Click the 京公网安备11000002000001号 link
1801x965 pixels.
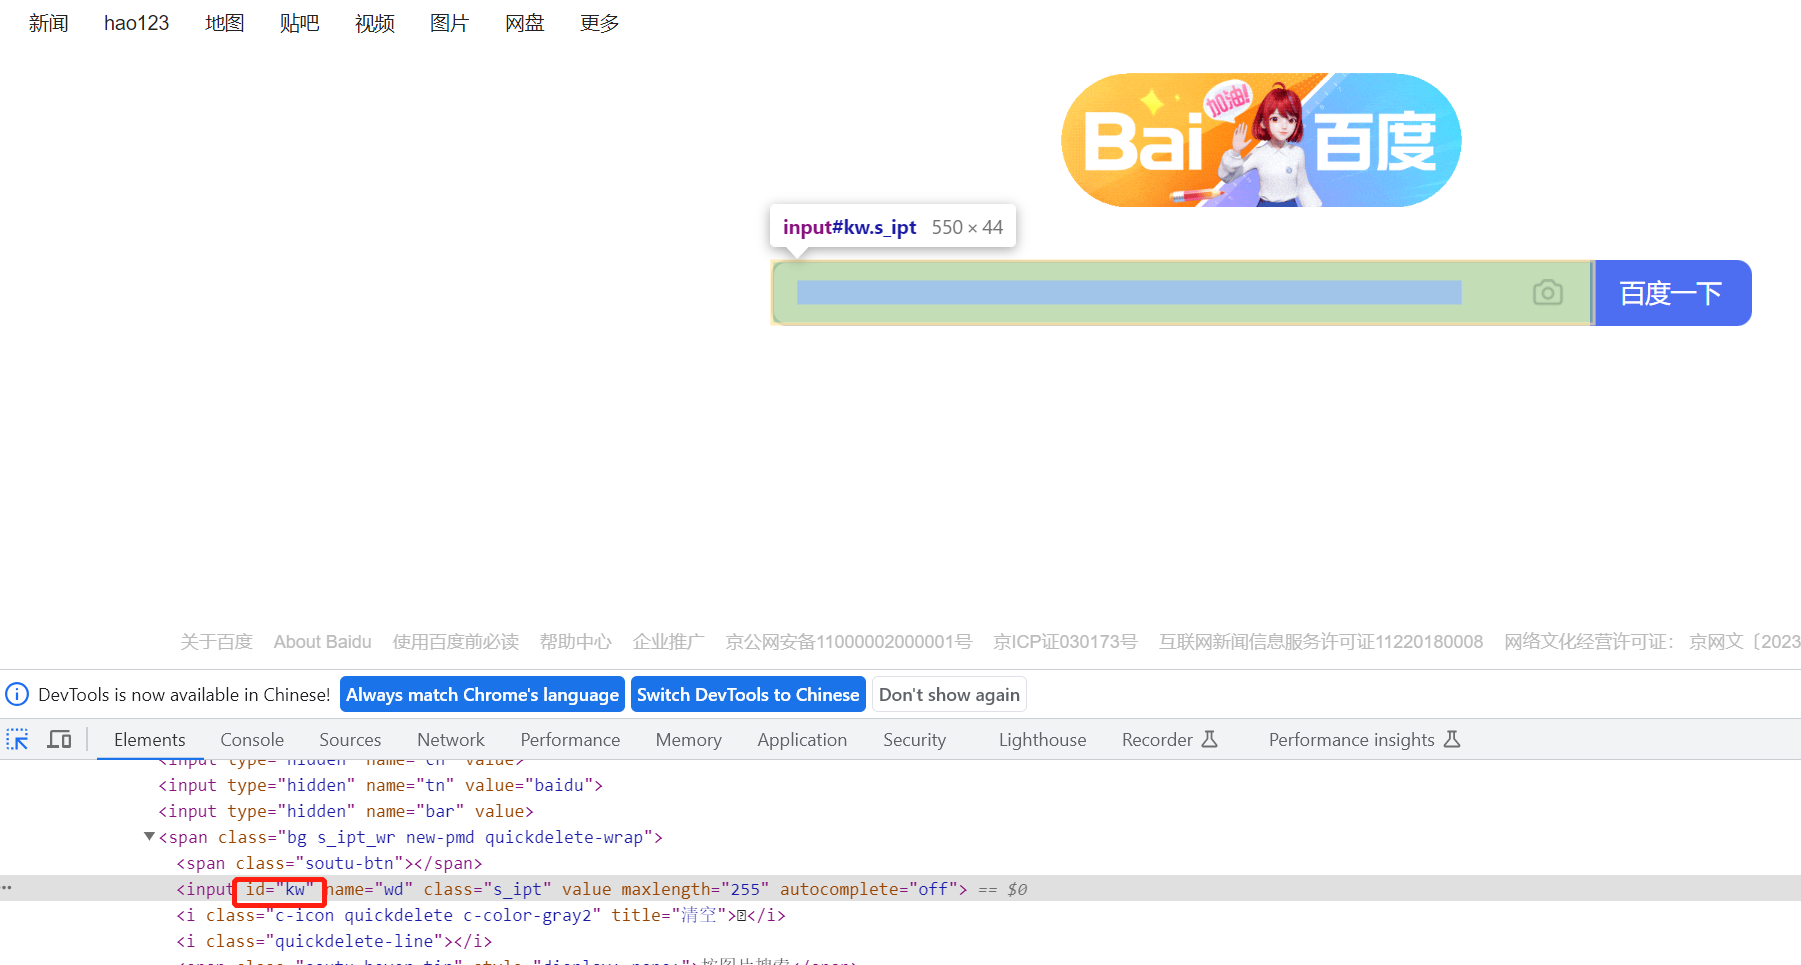[x=848, y=642]
